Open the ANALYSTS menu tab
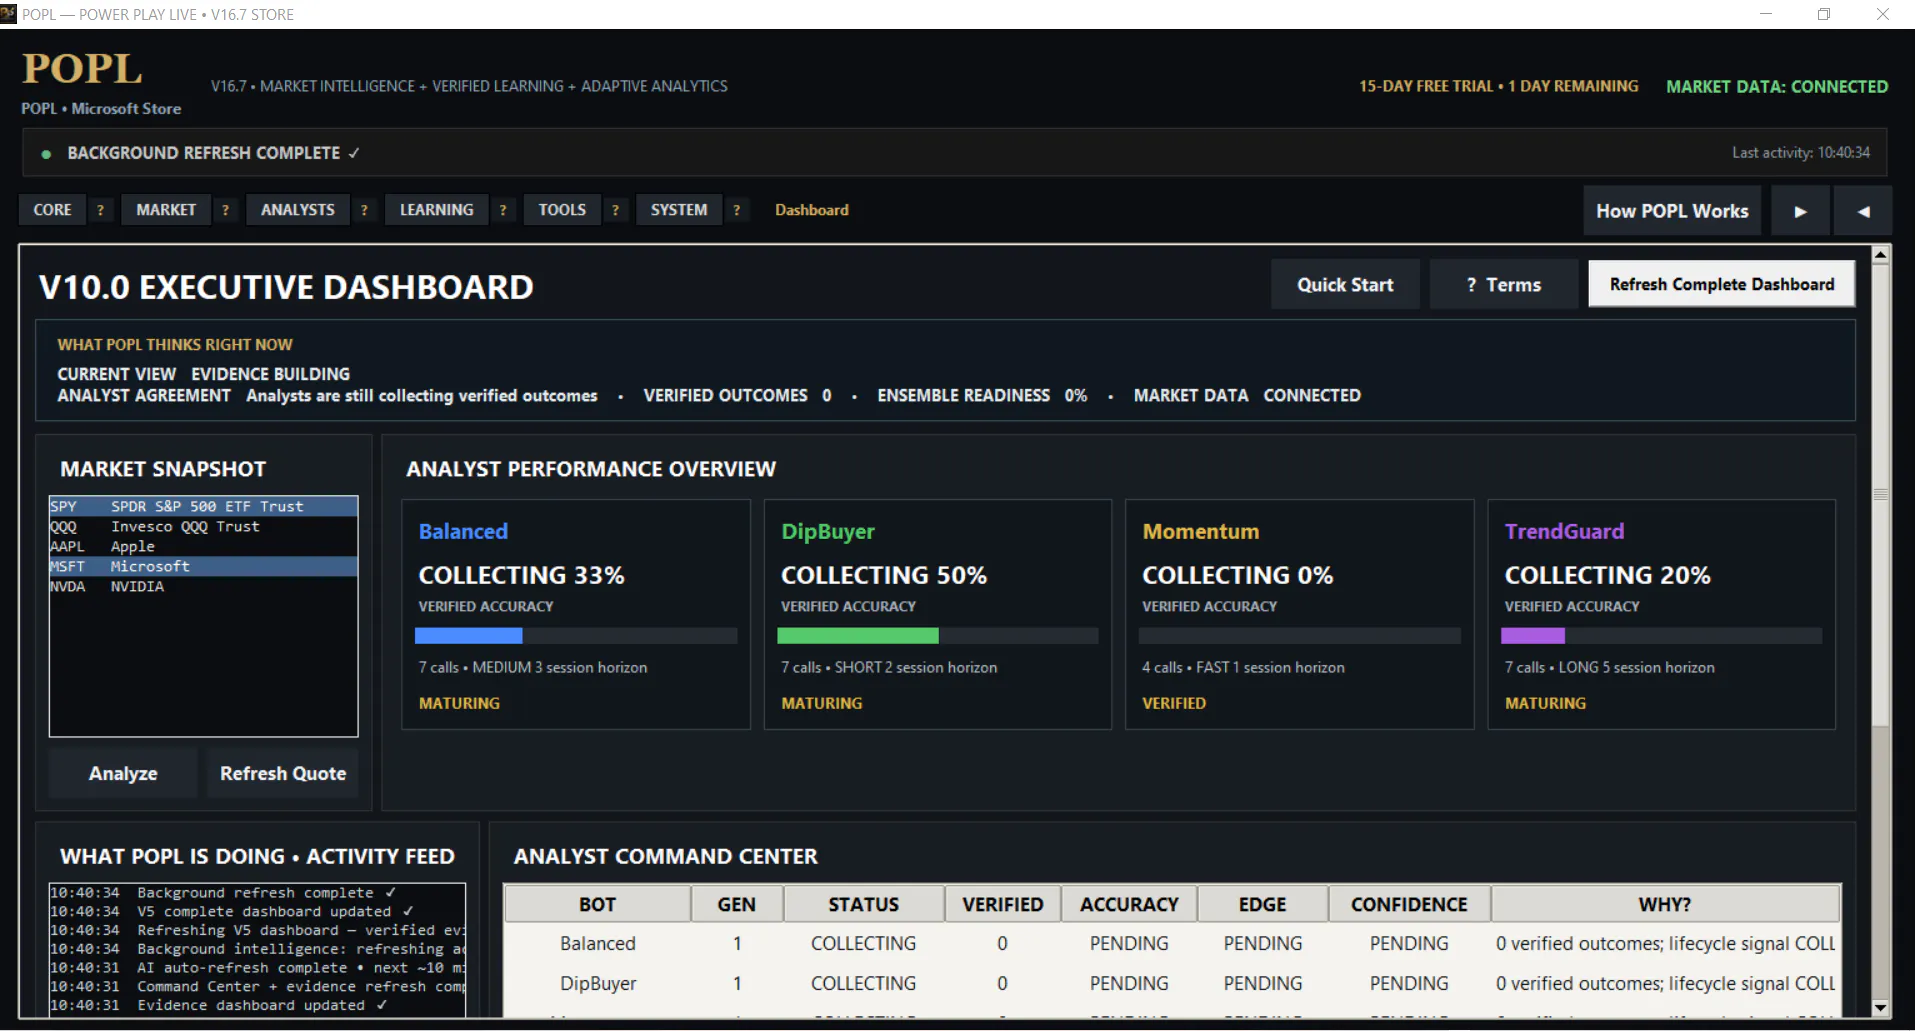 coord(298,210)
